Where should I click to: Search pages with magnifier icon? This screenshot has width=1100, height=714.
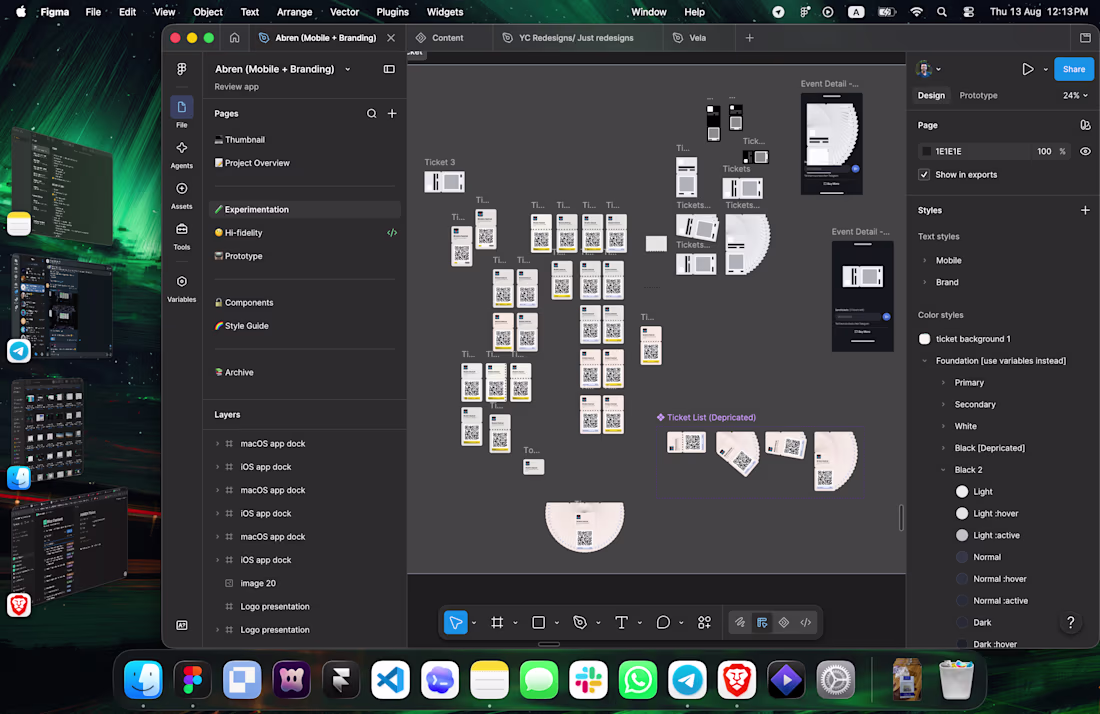371,114
